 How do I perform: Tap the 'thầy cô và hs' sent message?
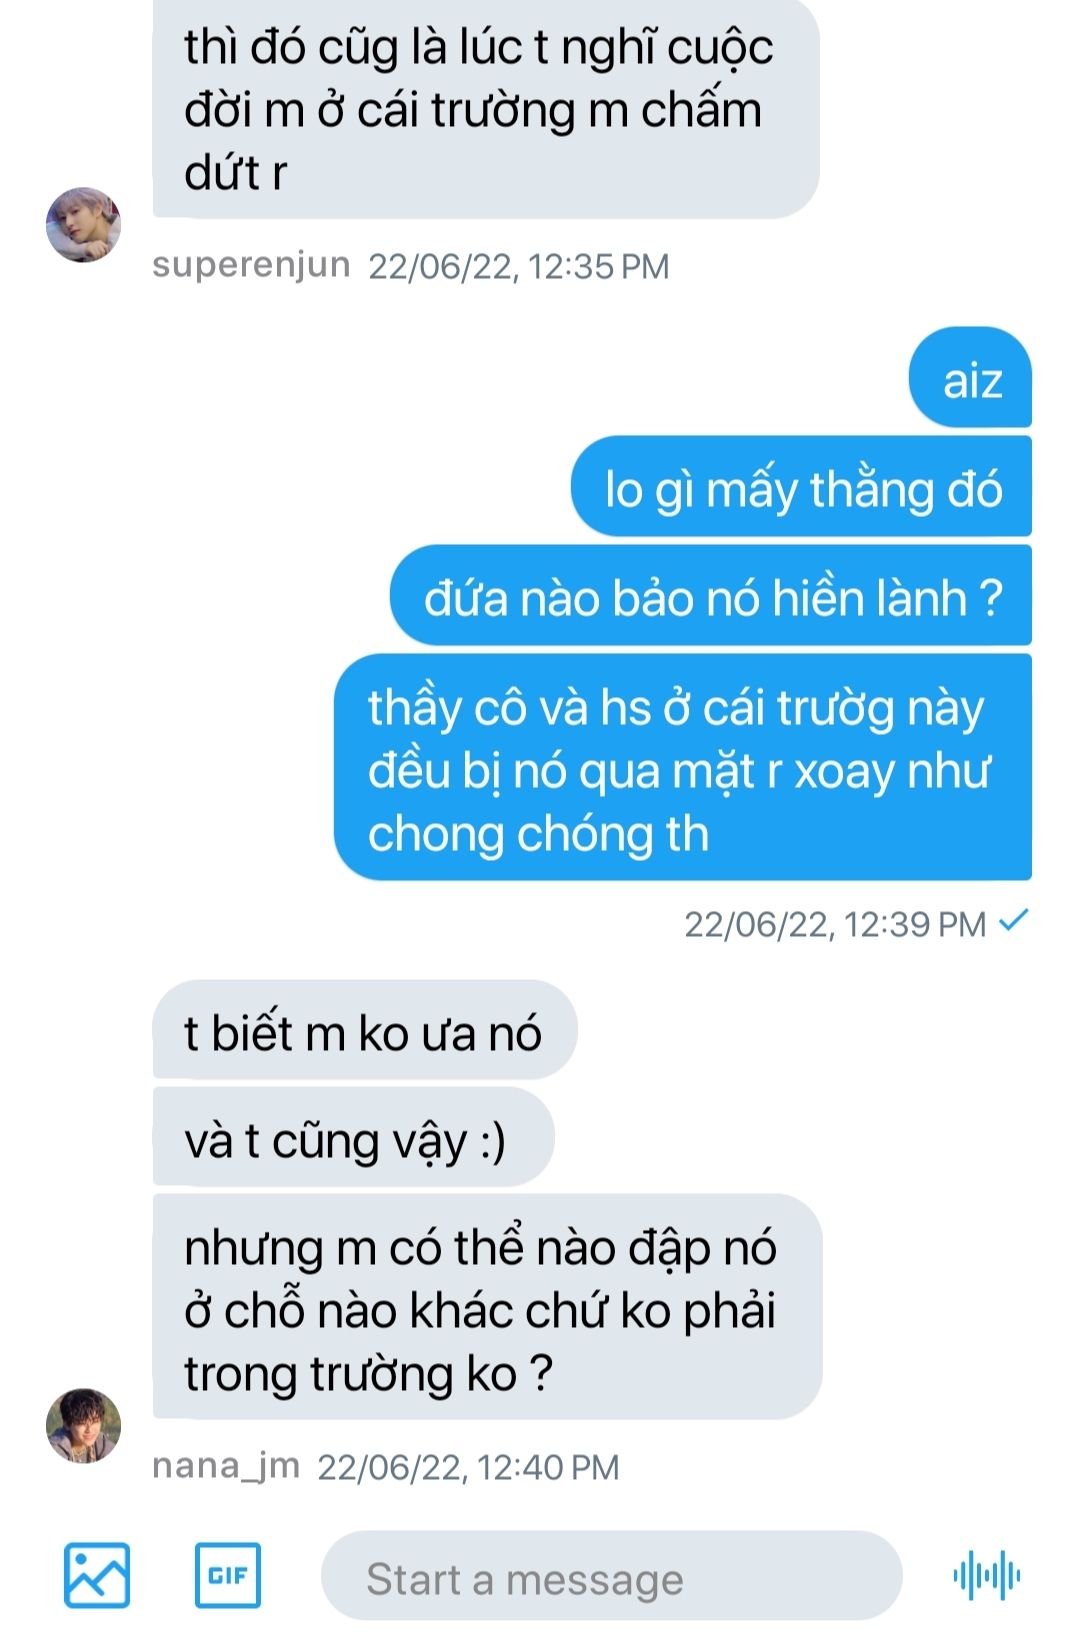point(683,768)
